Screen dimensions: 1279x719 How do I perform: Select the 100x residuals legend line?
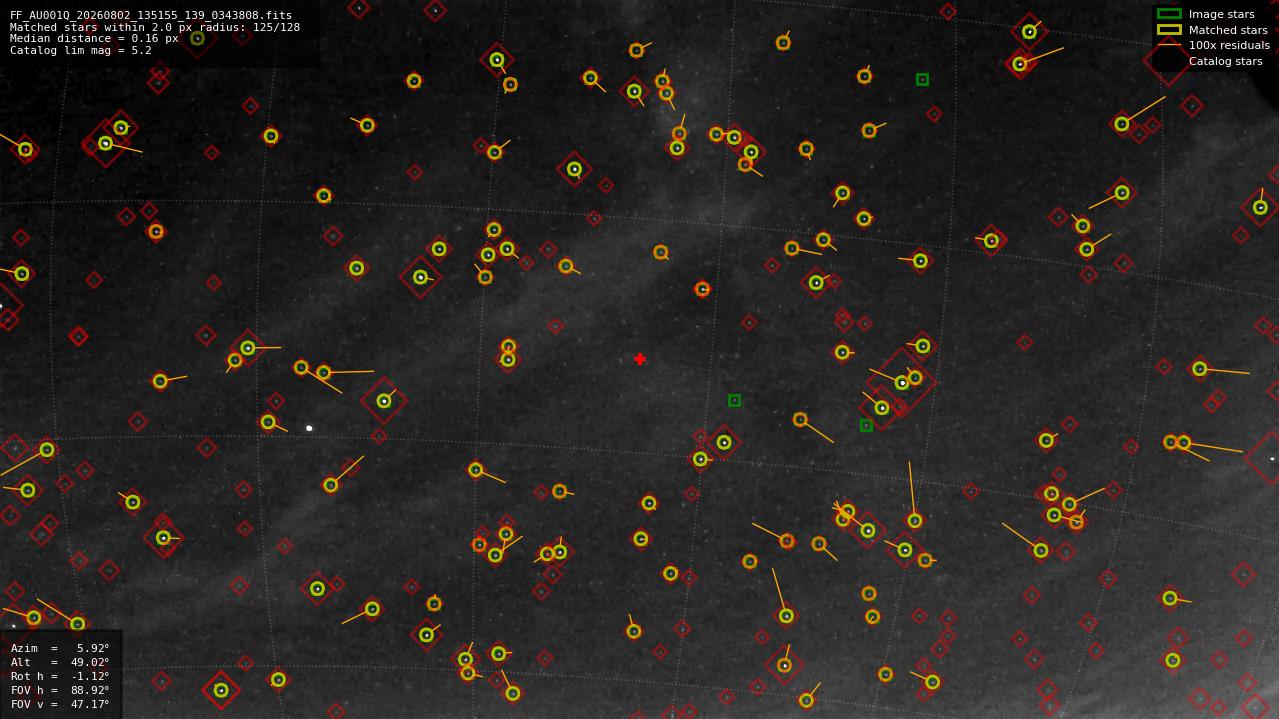(1169, 45)
